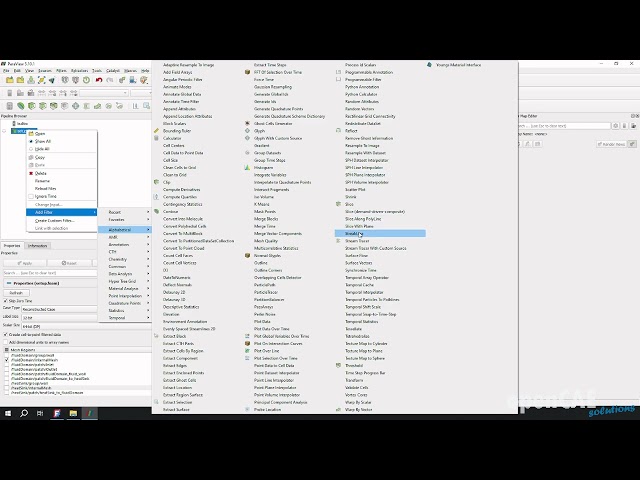Click the Glyph icon in filters toolbar
640x480 pixels.
click(76, 106)
